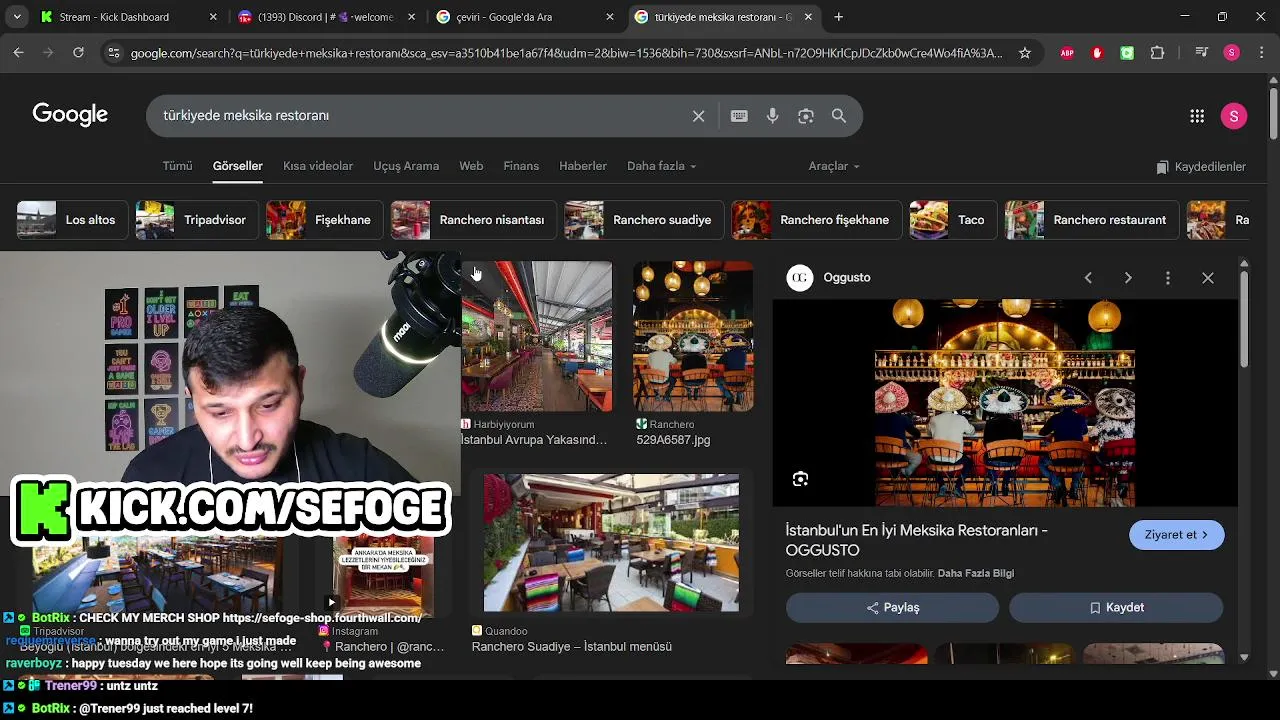Screen dimensions: 1280x720
Task: Open Google Lens image search
Action: coord(806,116)
